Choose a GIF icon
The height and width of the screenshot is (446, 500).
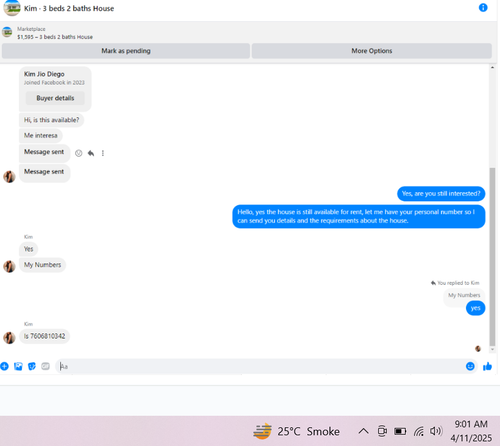click(45, 366)
